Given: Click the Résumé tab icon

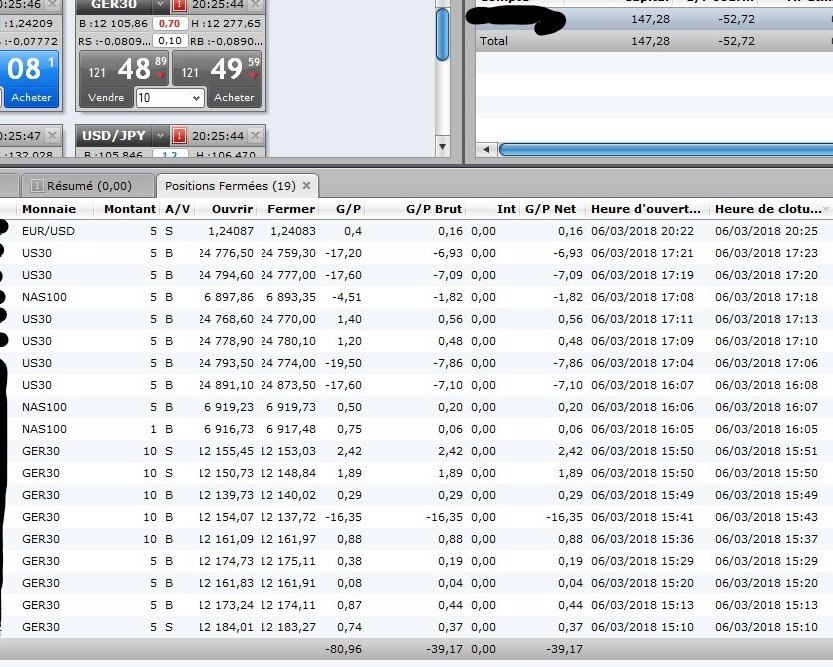Looking at the screenshot, I should (x=37, y=186).
